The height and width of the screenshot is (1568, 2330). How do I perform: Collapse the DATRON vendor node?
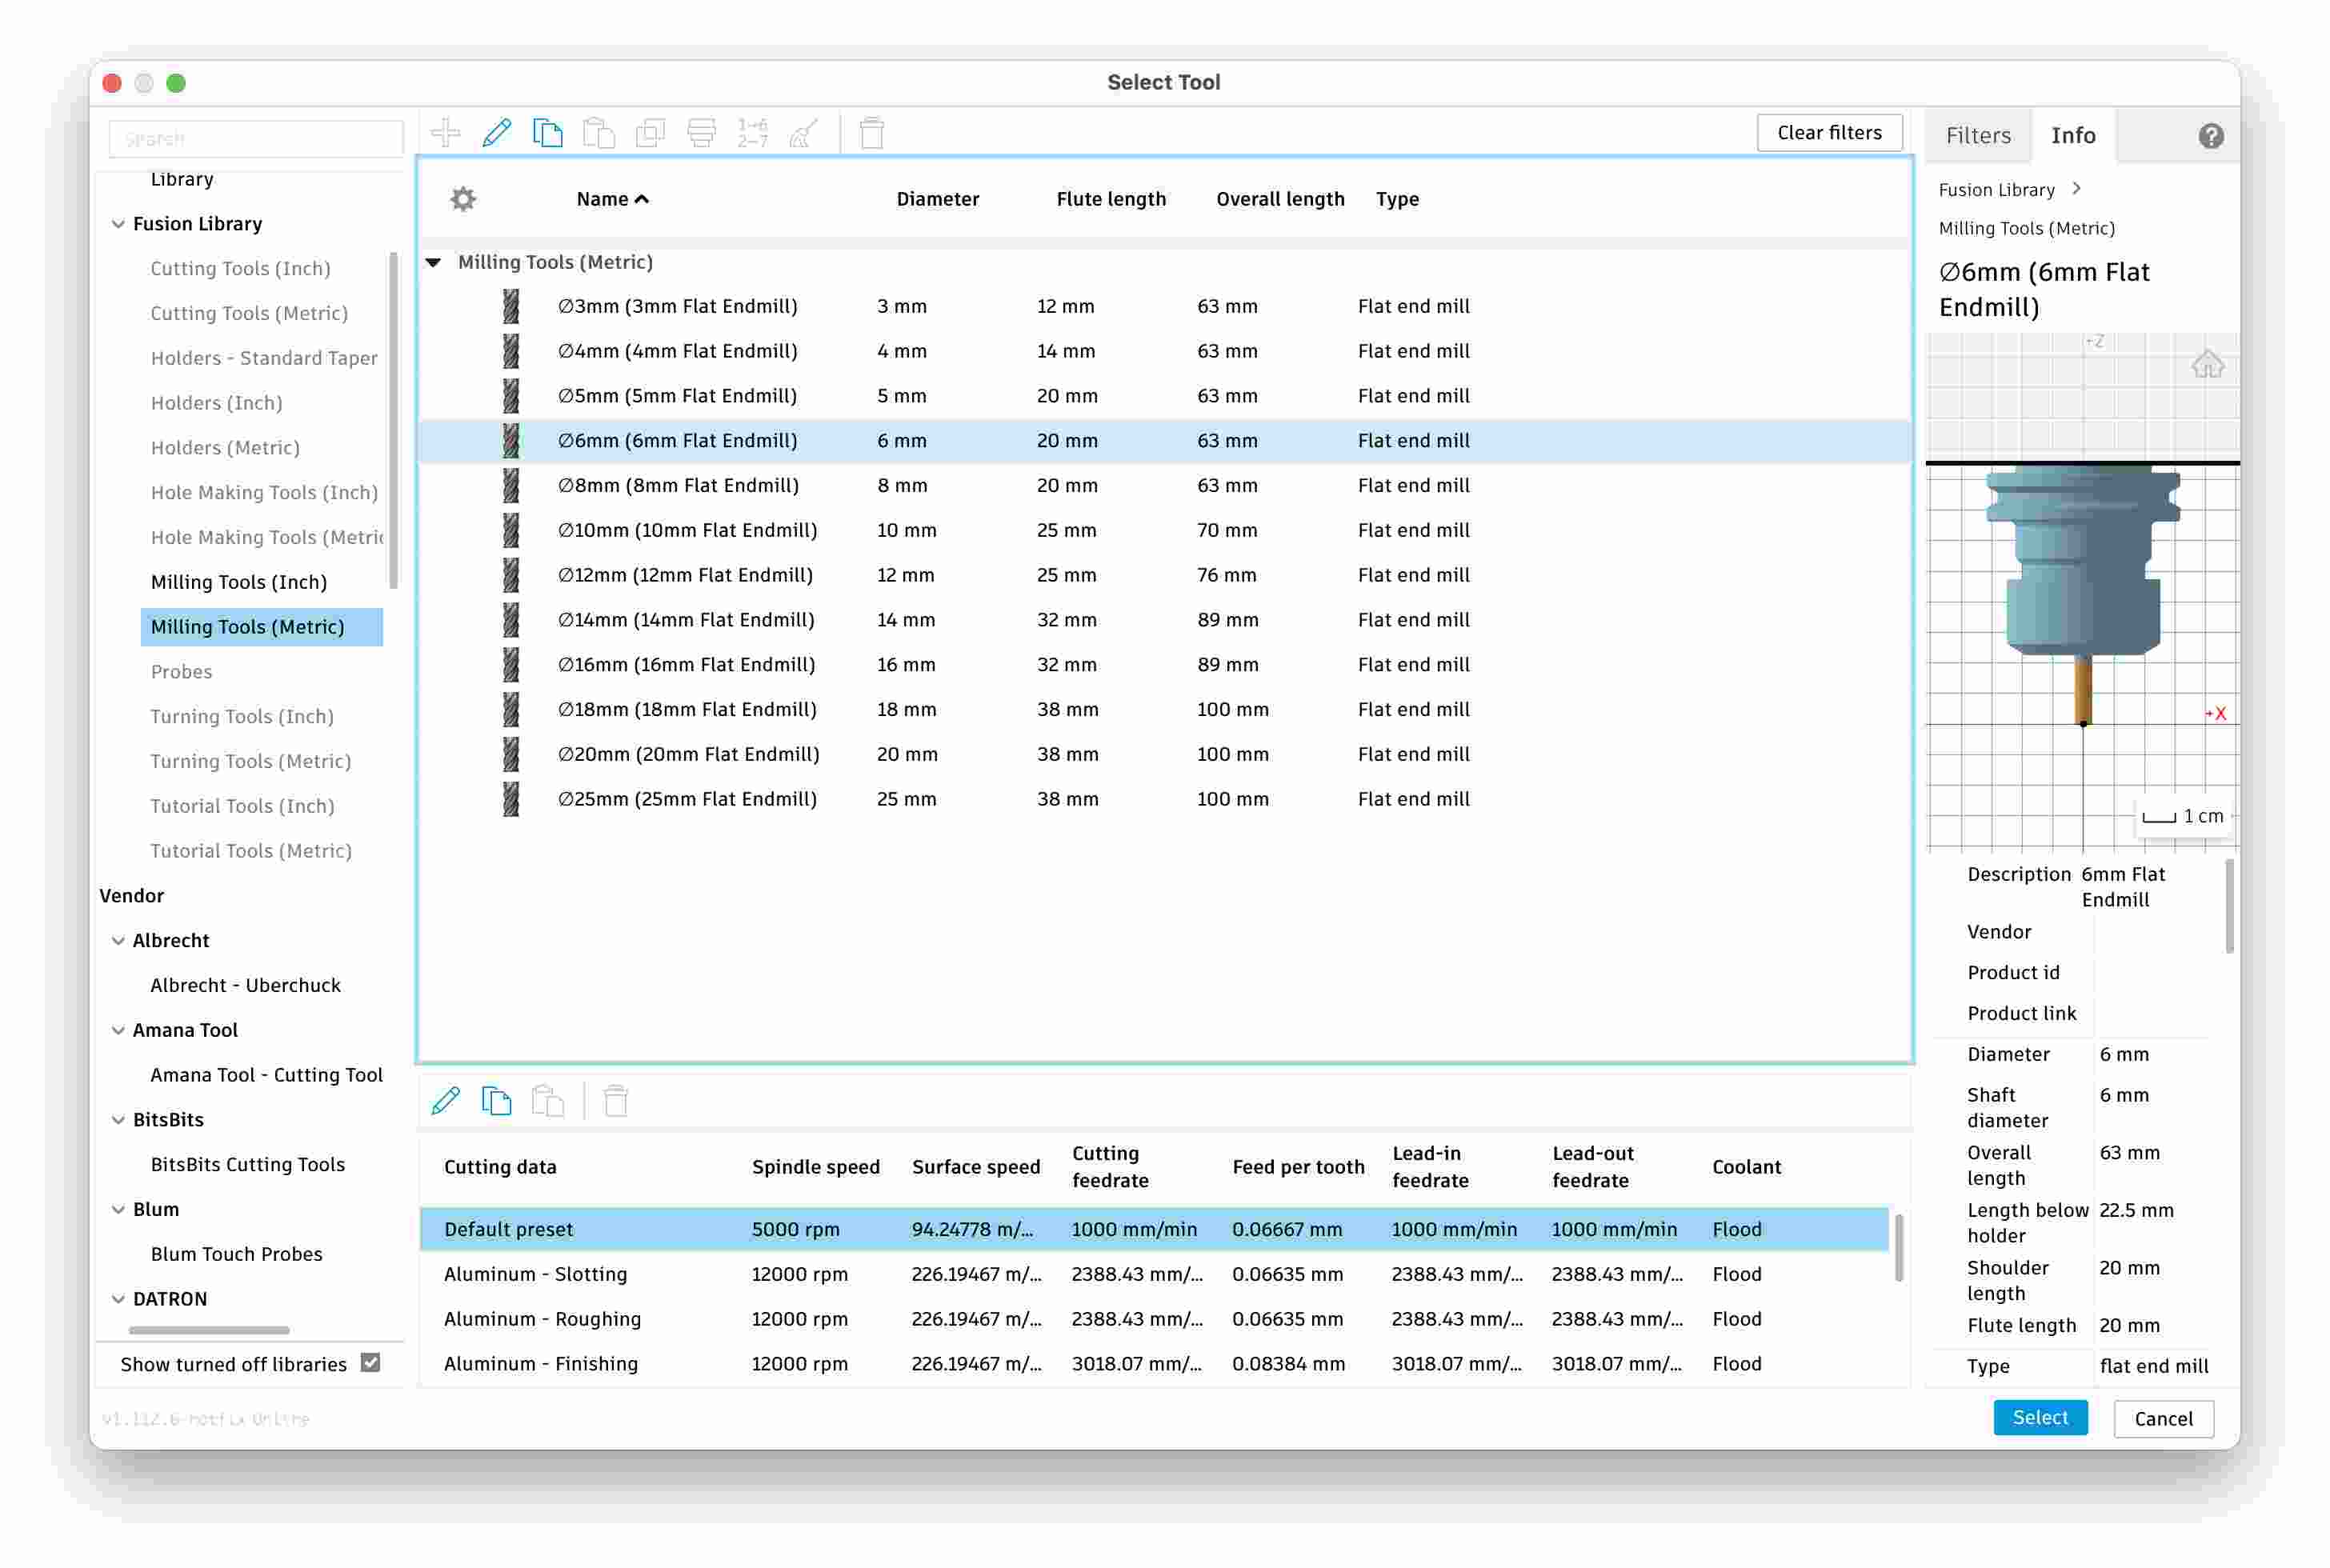click(118, 1299)
